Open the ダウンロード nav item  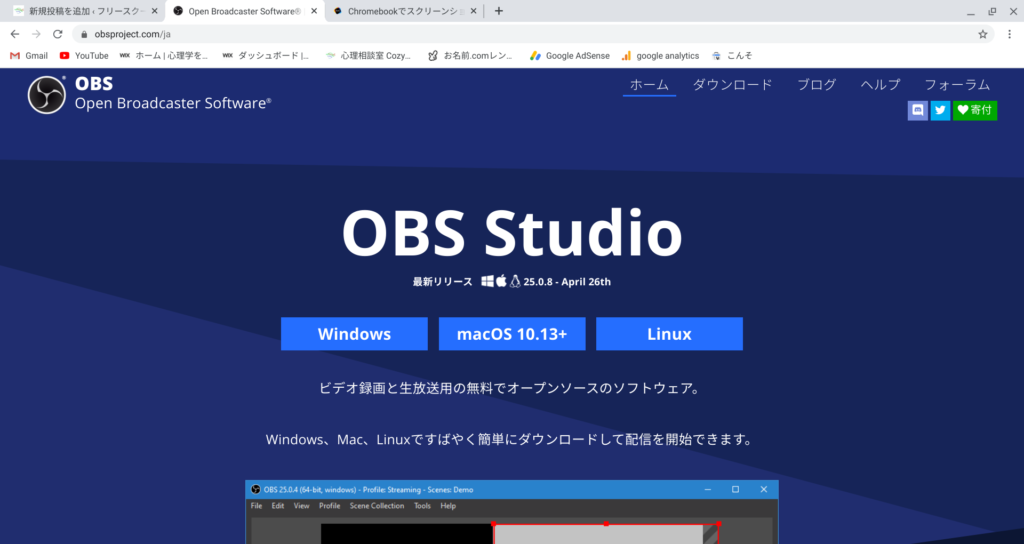pos(733,85)
